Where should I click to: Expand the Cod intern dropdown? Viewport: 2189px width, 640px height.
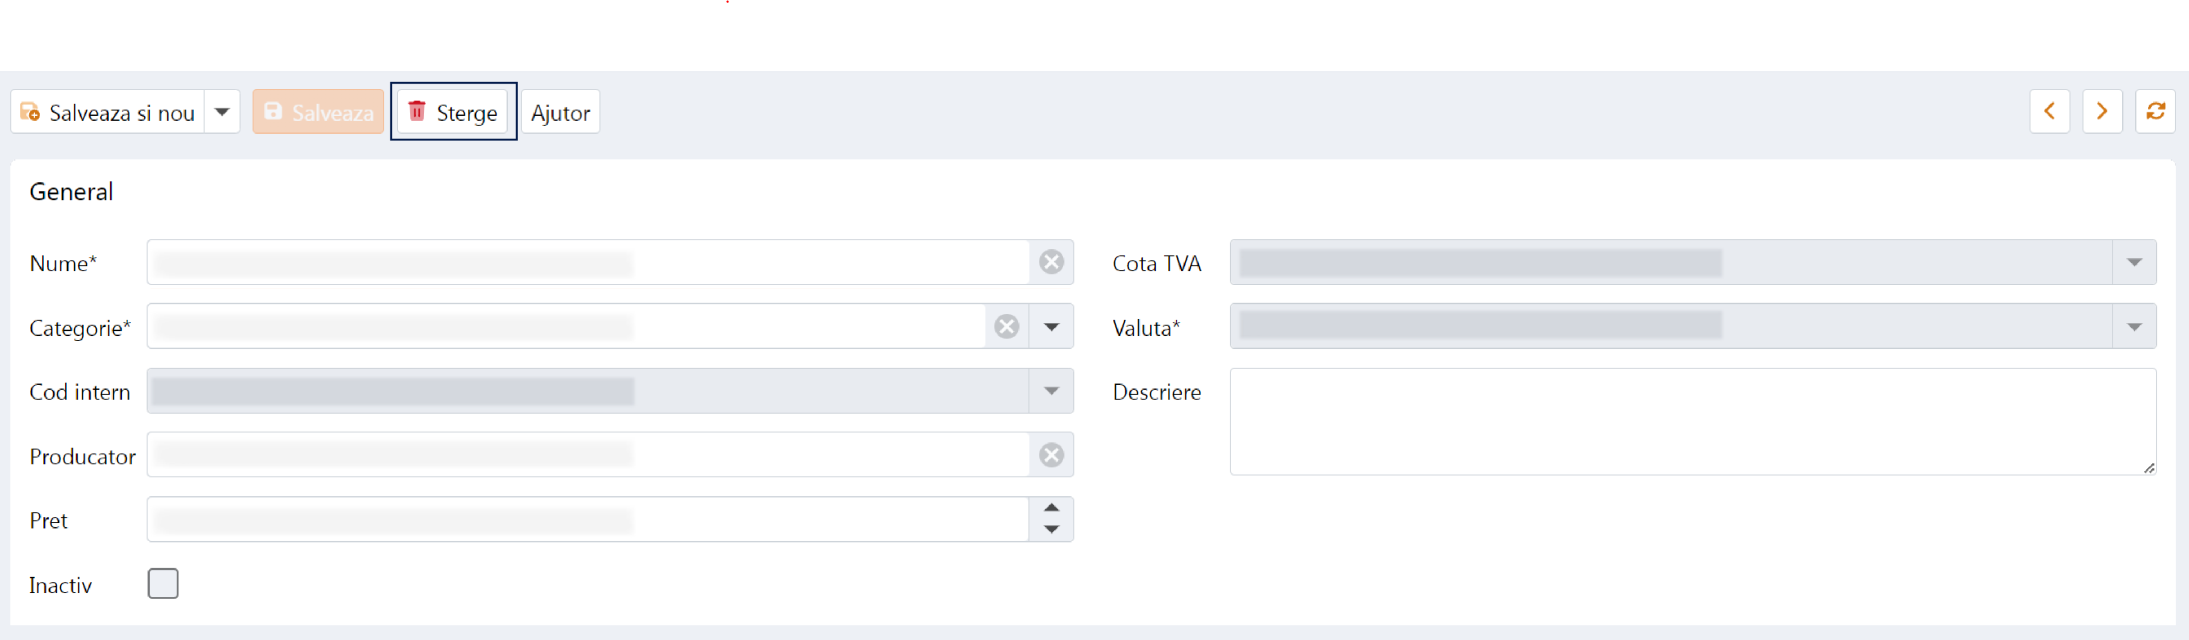tap(1051, 391)
